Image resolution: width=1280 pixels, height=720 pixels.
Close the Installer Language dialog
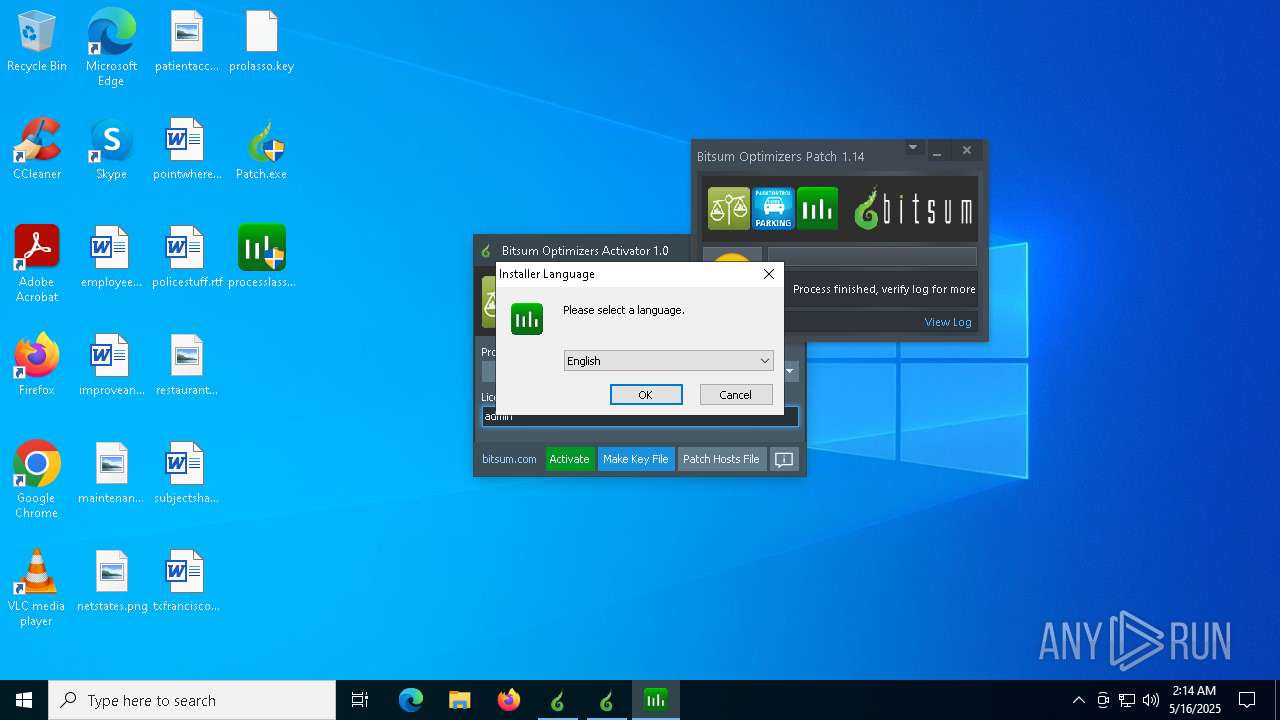point(768,274)
